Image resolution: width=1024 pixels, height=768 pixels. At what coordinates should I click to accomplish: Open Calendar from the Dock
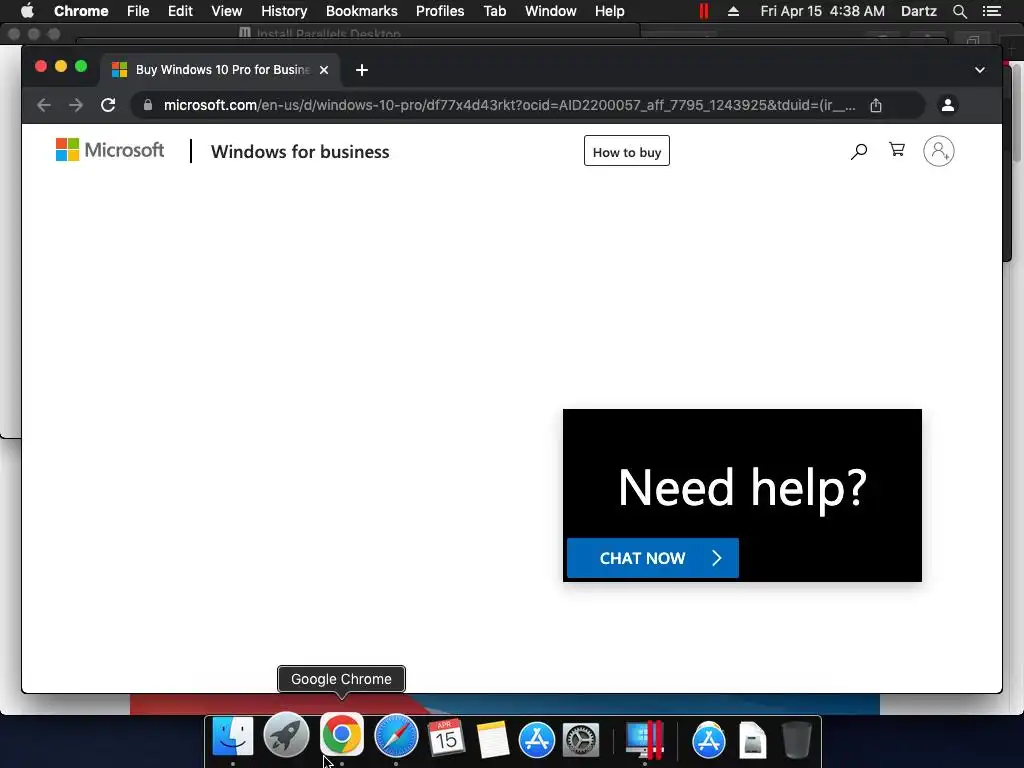[x=446, y=737]
